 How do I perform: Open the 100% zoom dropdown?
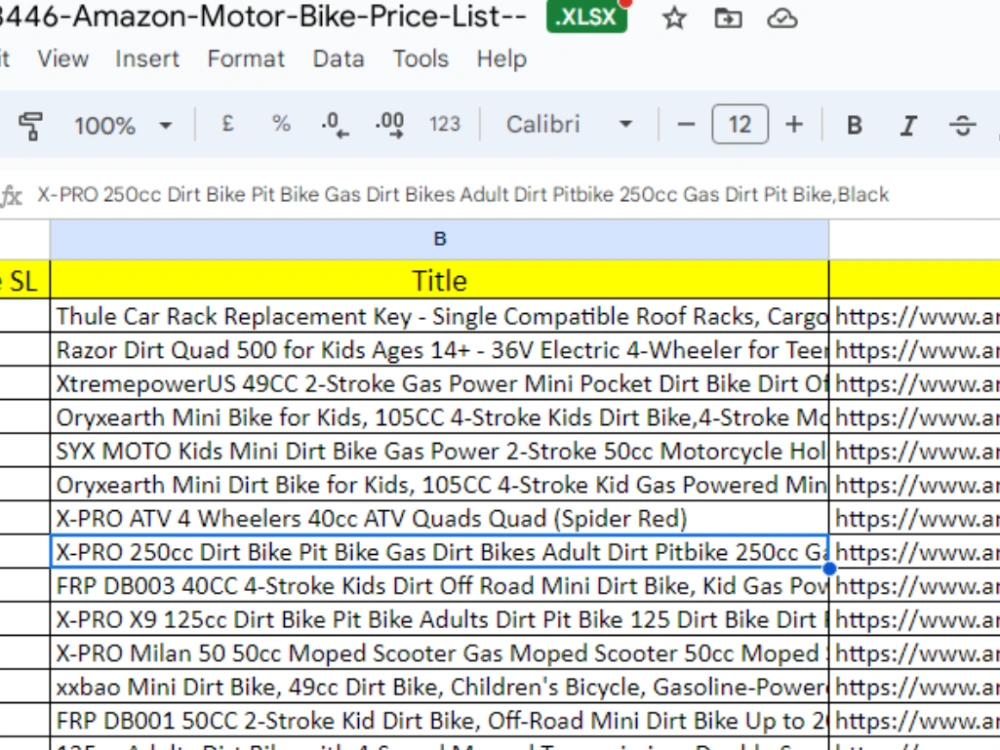tap(122, 125)
